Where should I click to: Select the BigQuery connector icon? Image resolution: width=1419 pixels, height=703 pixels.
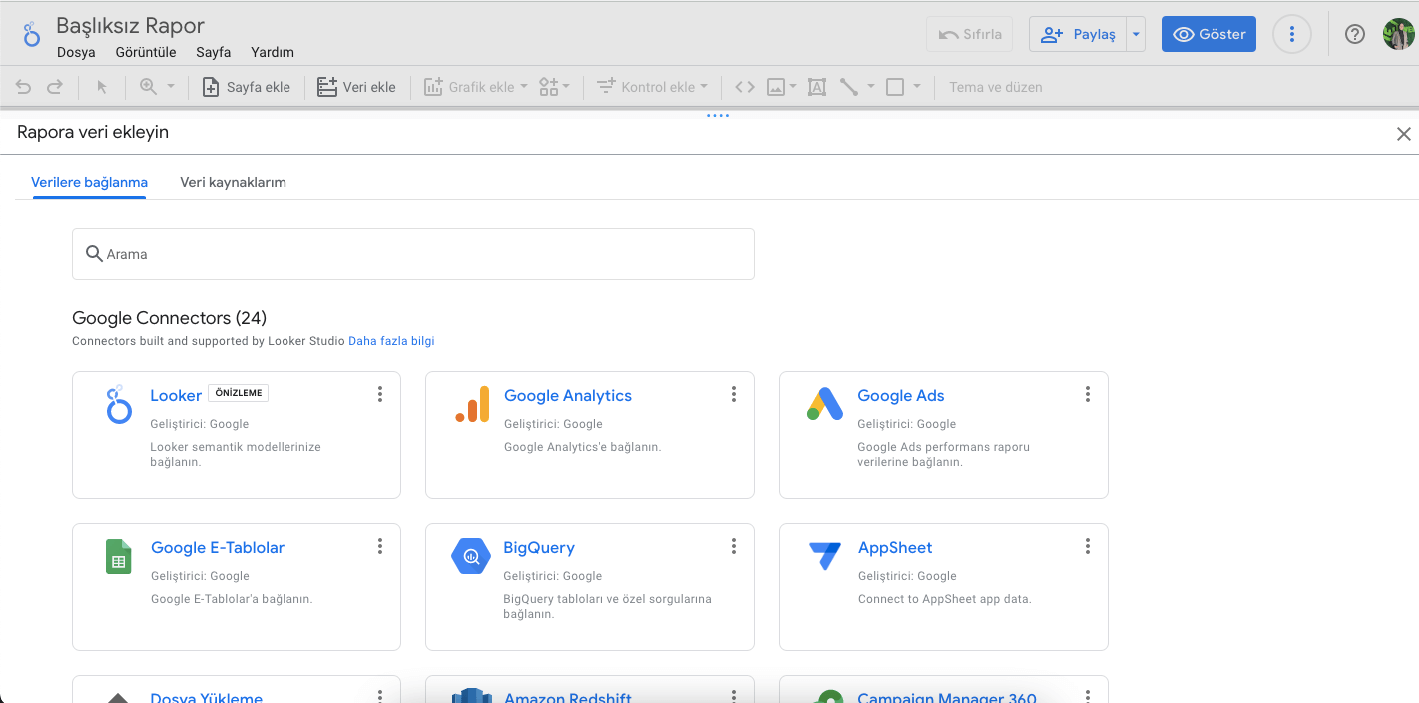[x=471, y=556]
